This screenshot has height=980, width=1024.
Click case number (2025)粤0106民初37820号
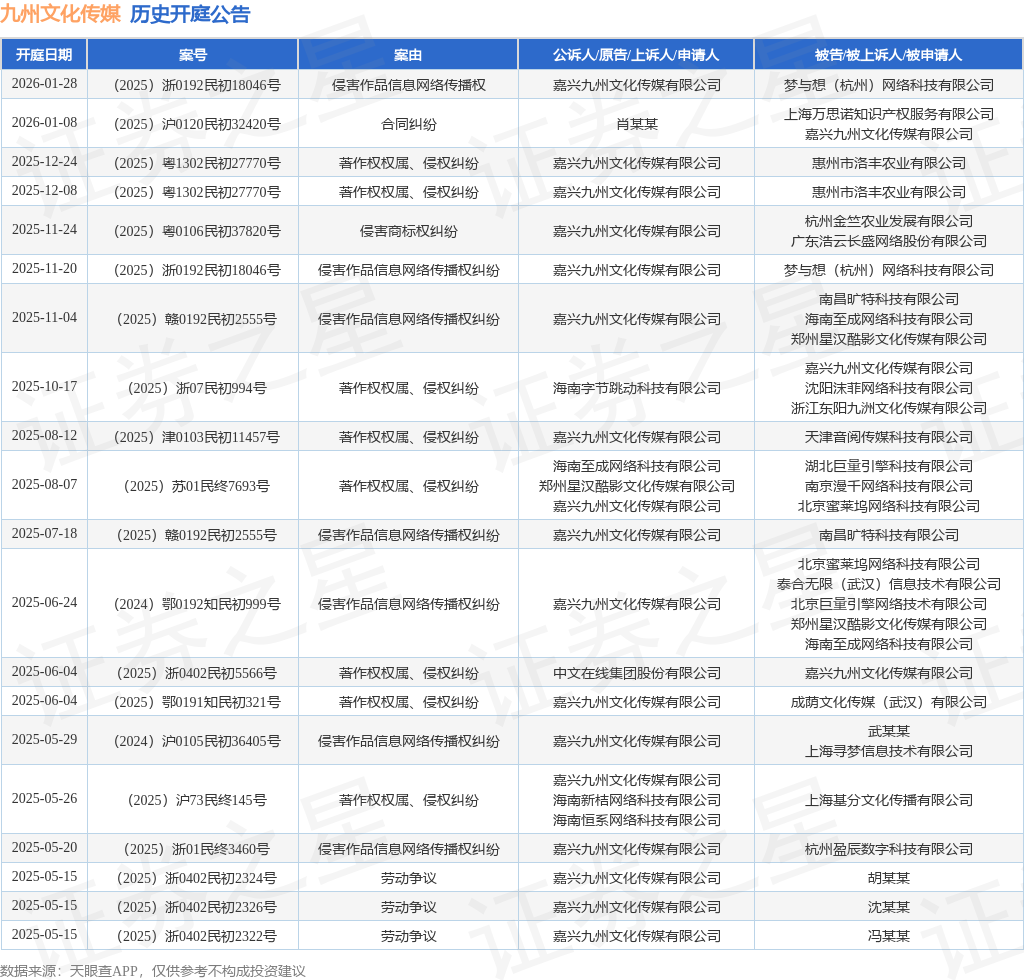click(197, 231)
